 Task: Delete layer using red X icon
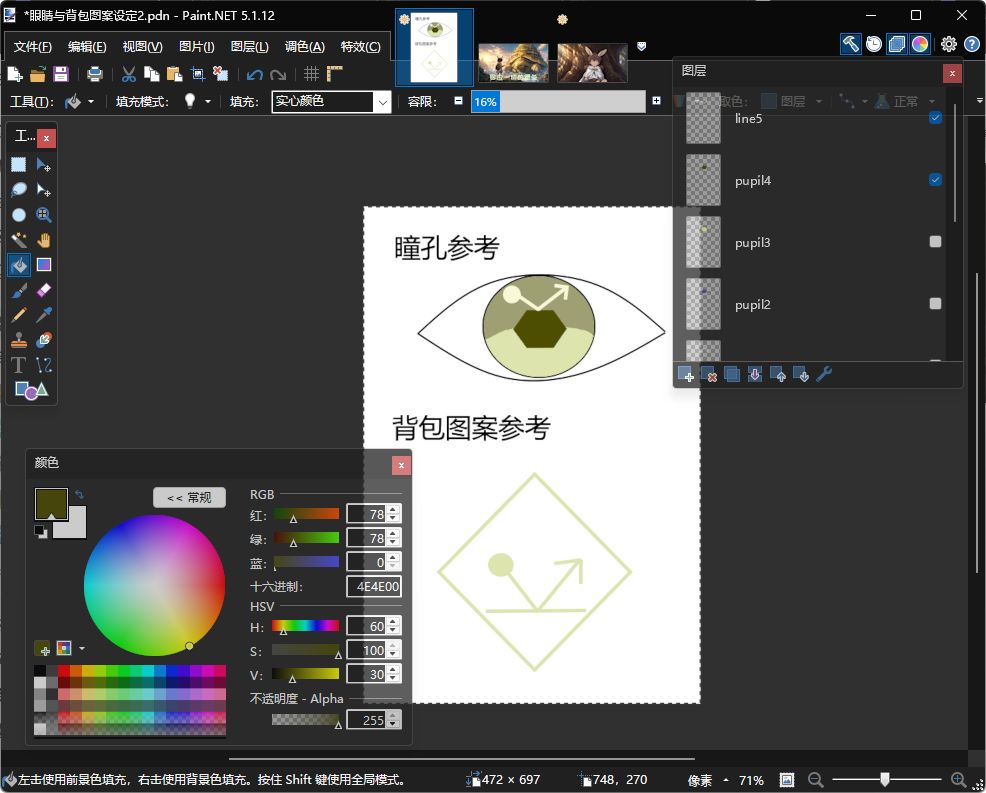point(708,375)
